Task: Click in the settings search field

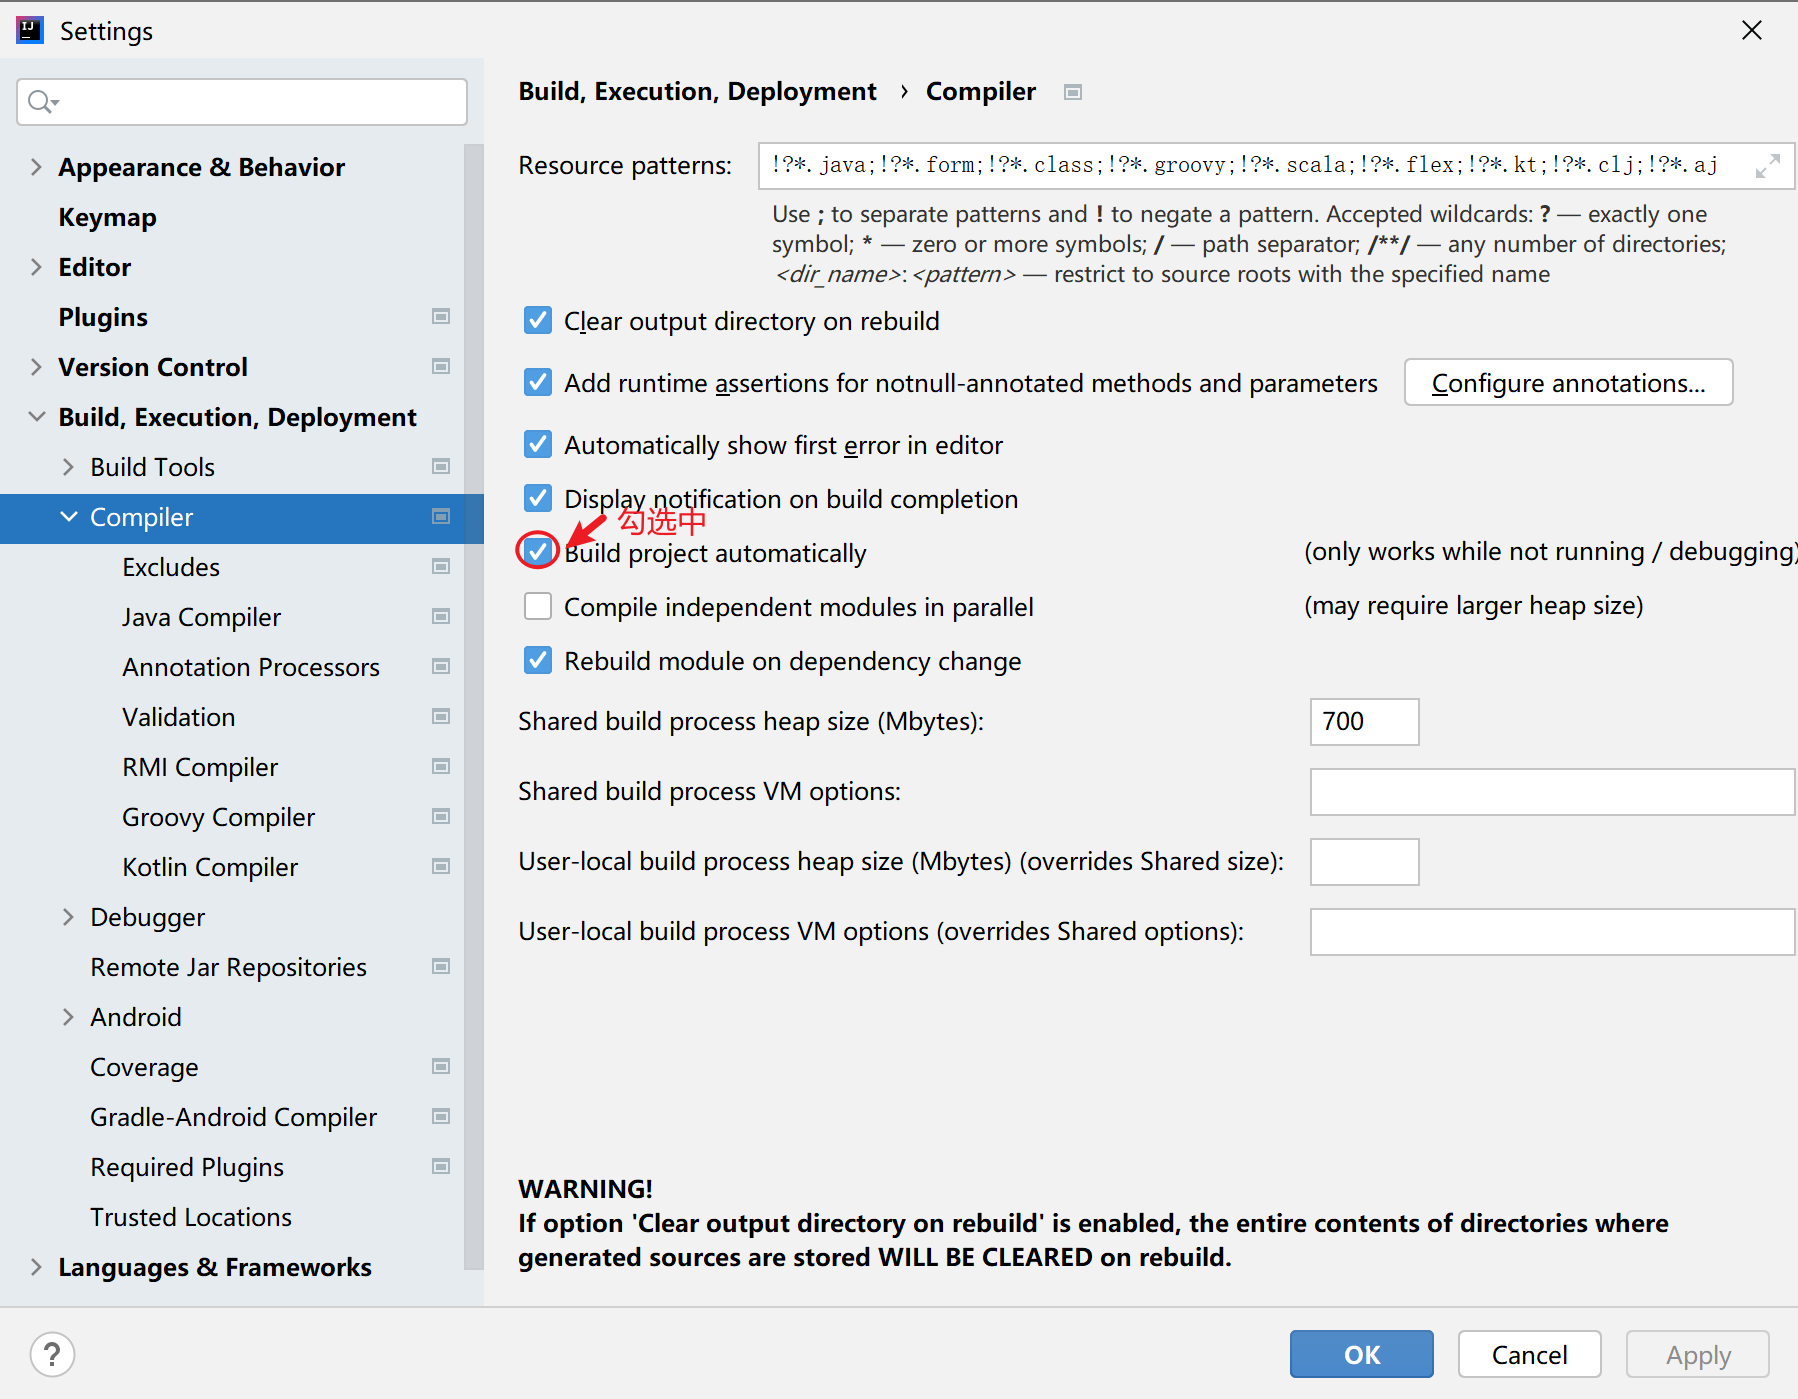Action: point(242,102)
